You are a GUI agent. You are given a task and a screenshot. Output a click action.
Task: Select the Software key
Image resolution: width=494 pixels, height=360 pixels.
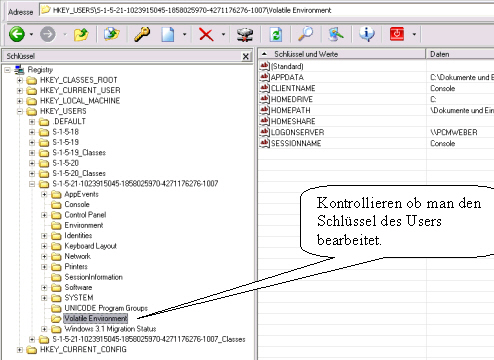point(78,287)
